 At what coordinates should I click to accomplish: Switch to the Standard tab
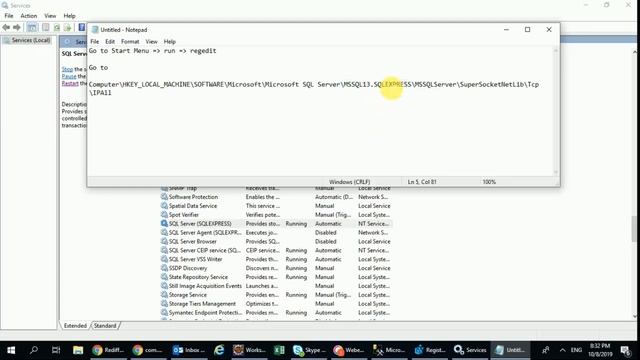(x=105, y=326)
